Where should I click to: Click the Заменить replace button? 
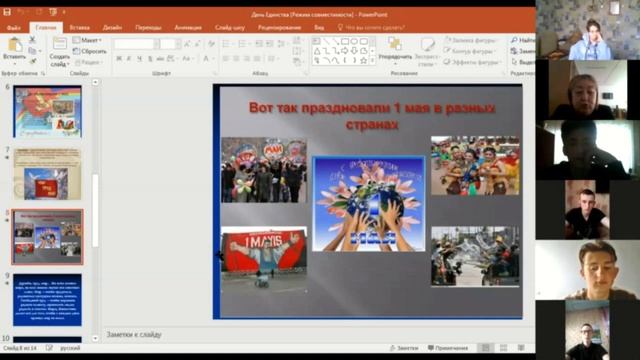[522, 51]
